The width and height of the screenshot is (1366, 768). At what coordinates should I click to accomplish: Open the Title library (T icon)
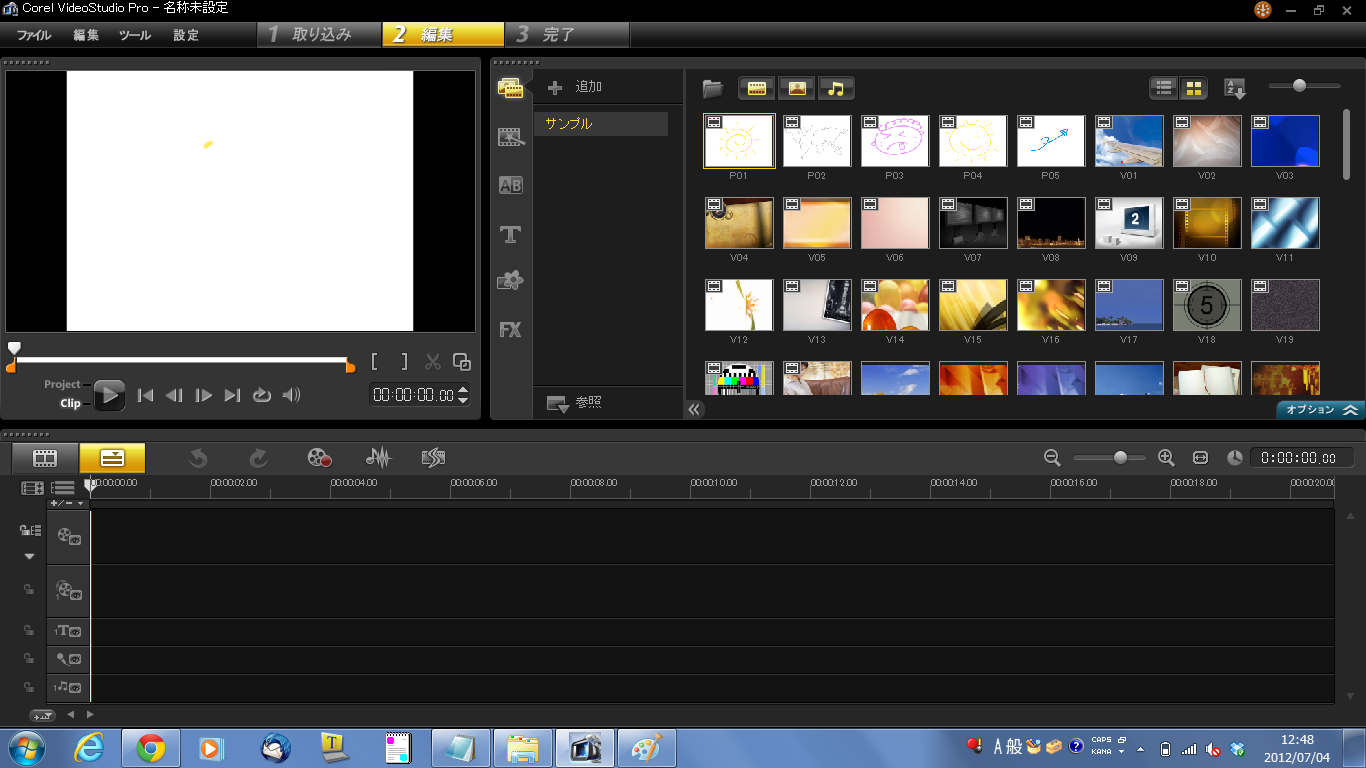tap(511, 234)
